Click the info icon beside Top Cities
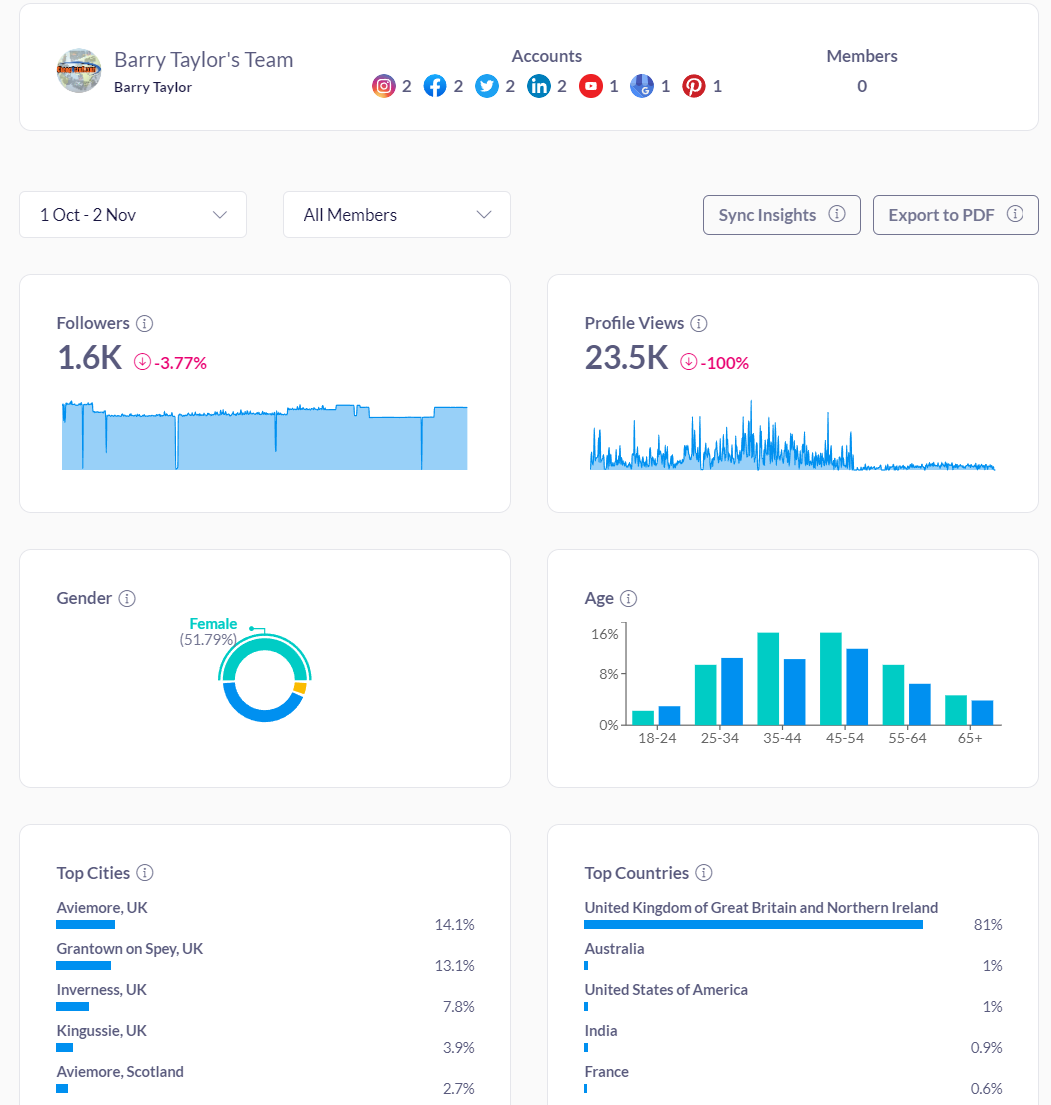The image size is (1051, 1105). click(145, 873)
